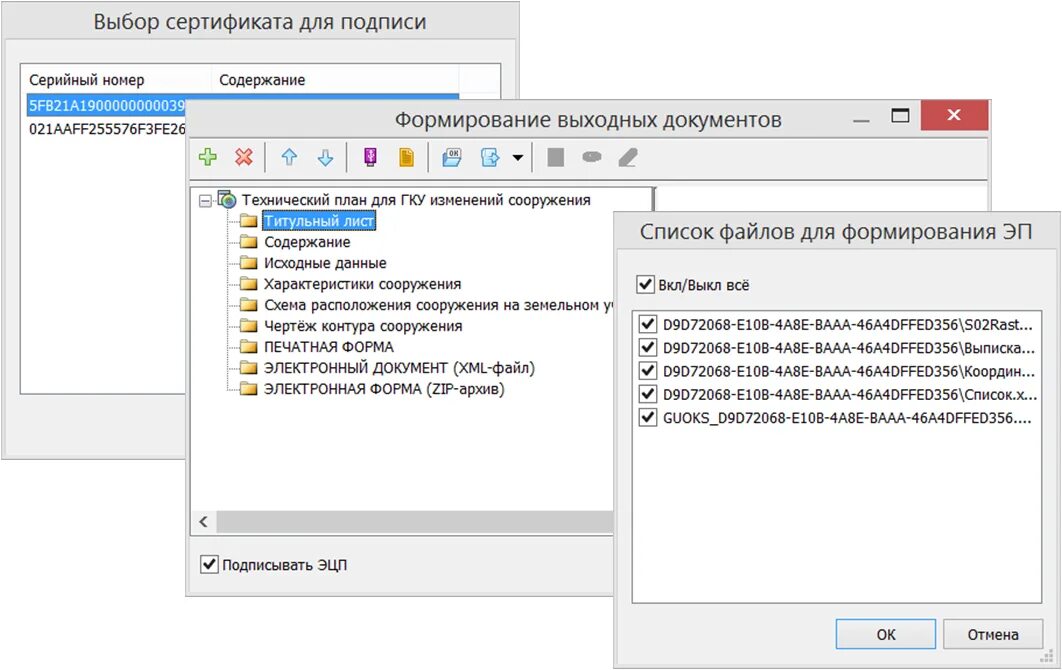Select the Содержание tree item

(x=308, y=241)
